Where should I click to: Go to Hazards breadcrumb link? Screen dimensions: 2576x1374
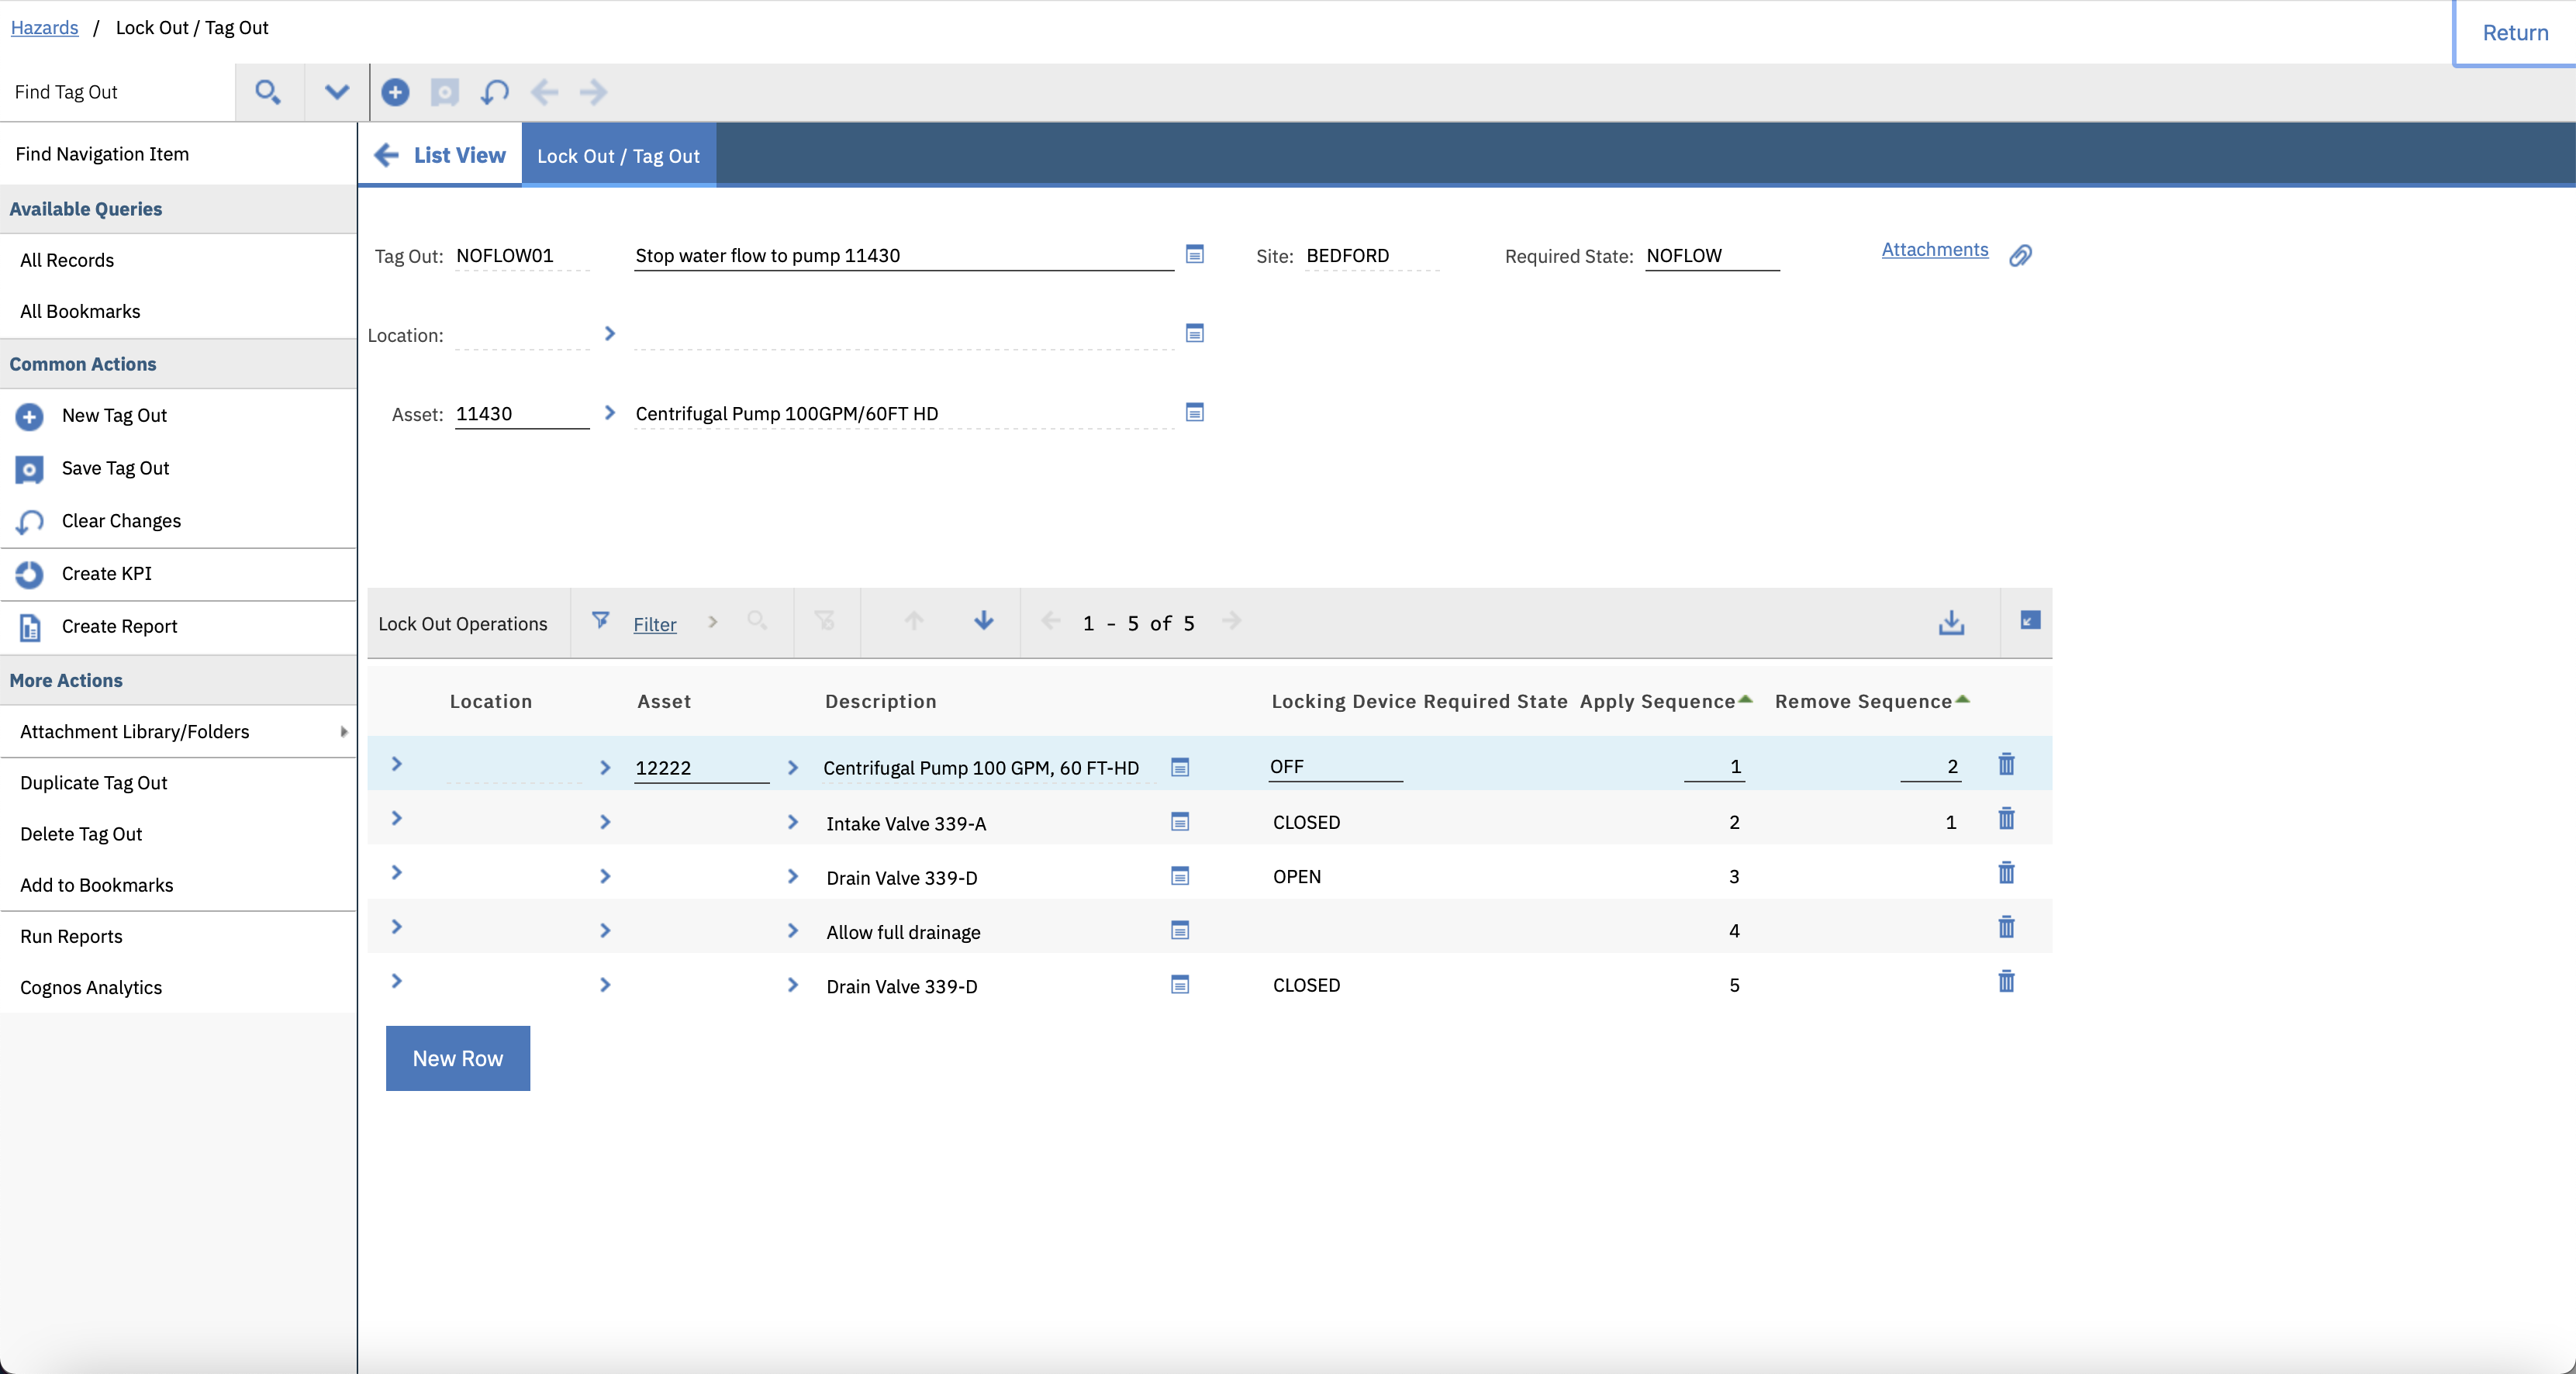pos(44,27)
